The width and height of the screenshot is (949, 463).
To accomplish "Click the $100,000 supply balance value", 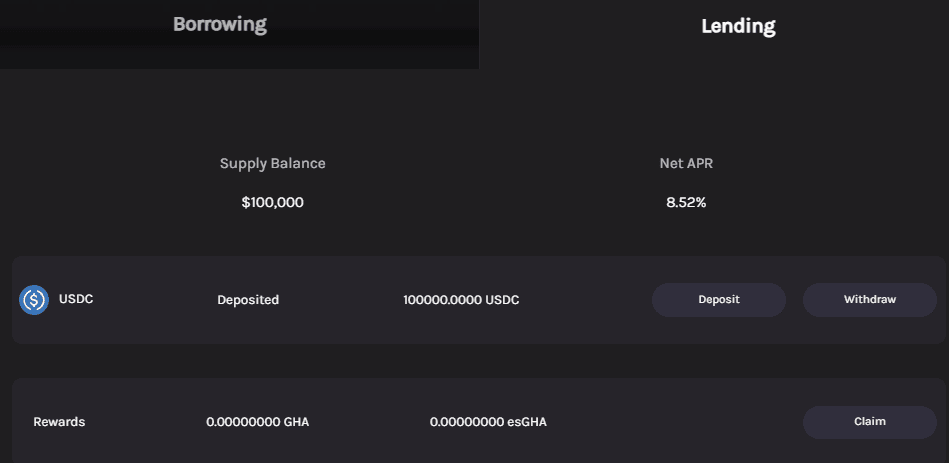I will pyautogui.click(x=272, y=202).
